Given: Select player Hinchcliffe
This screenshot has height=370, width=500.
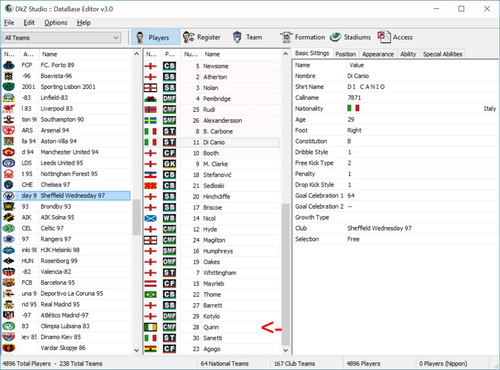Looking at the screenshot, I should point(212,197).
